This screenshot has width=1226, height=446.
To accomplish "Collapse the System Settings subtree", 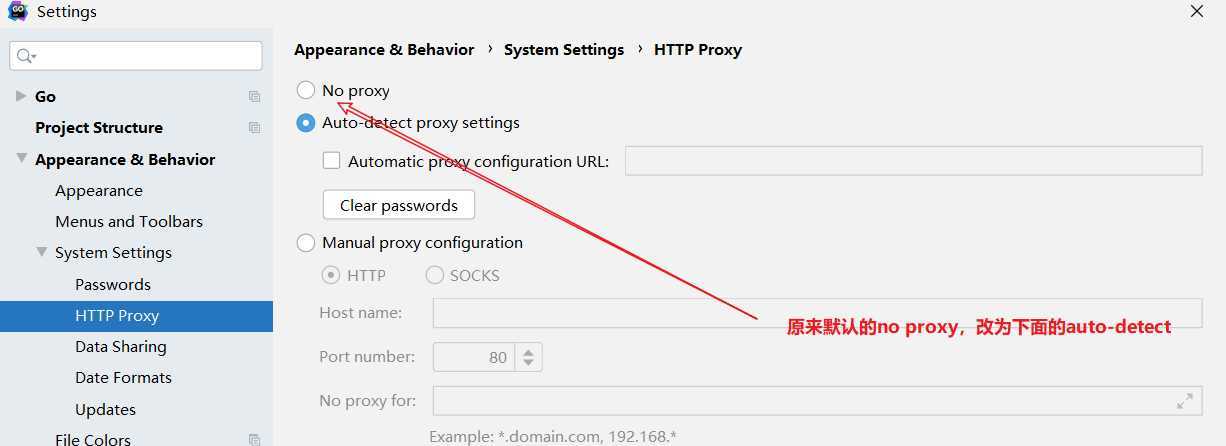I will [42, 252].
